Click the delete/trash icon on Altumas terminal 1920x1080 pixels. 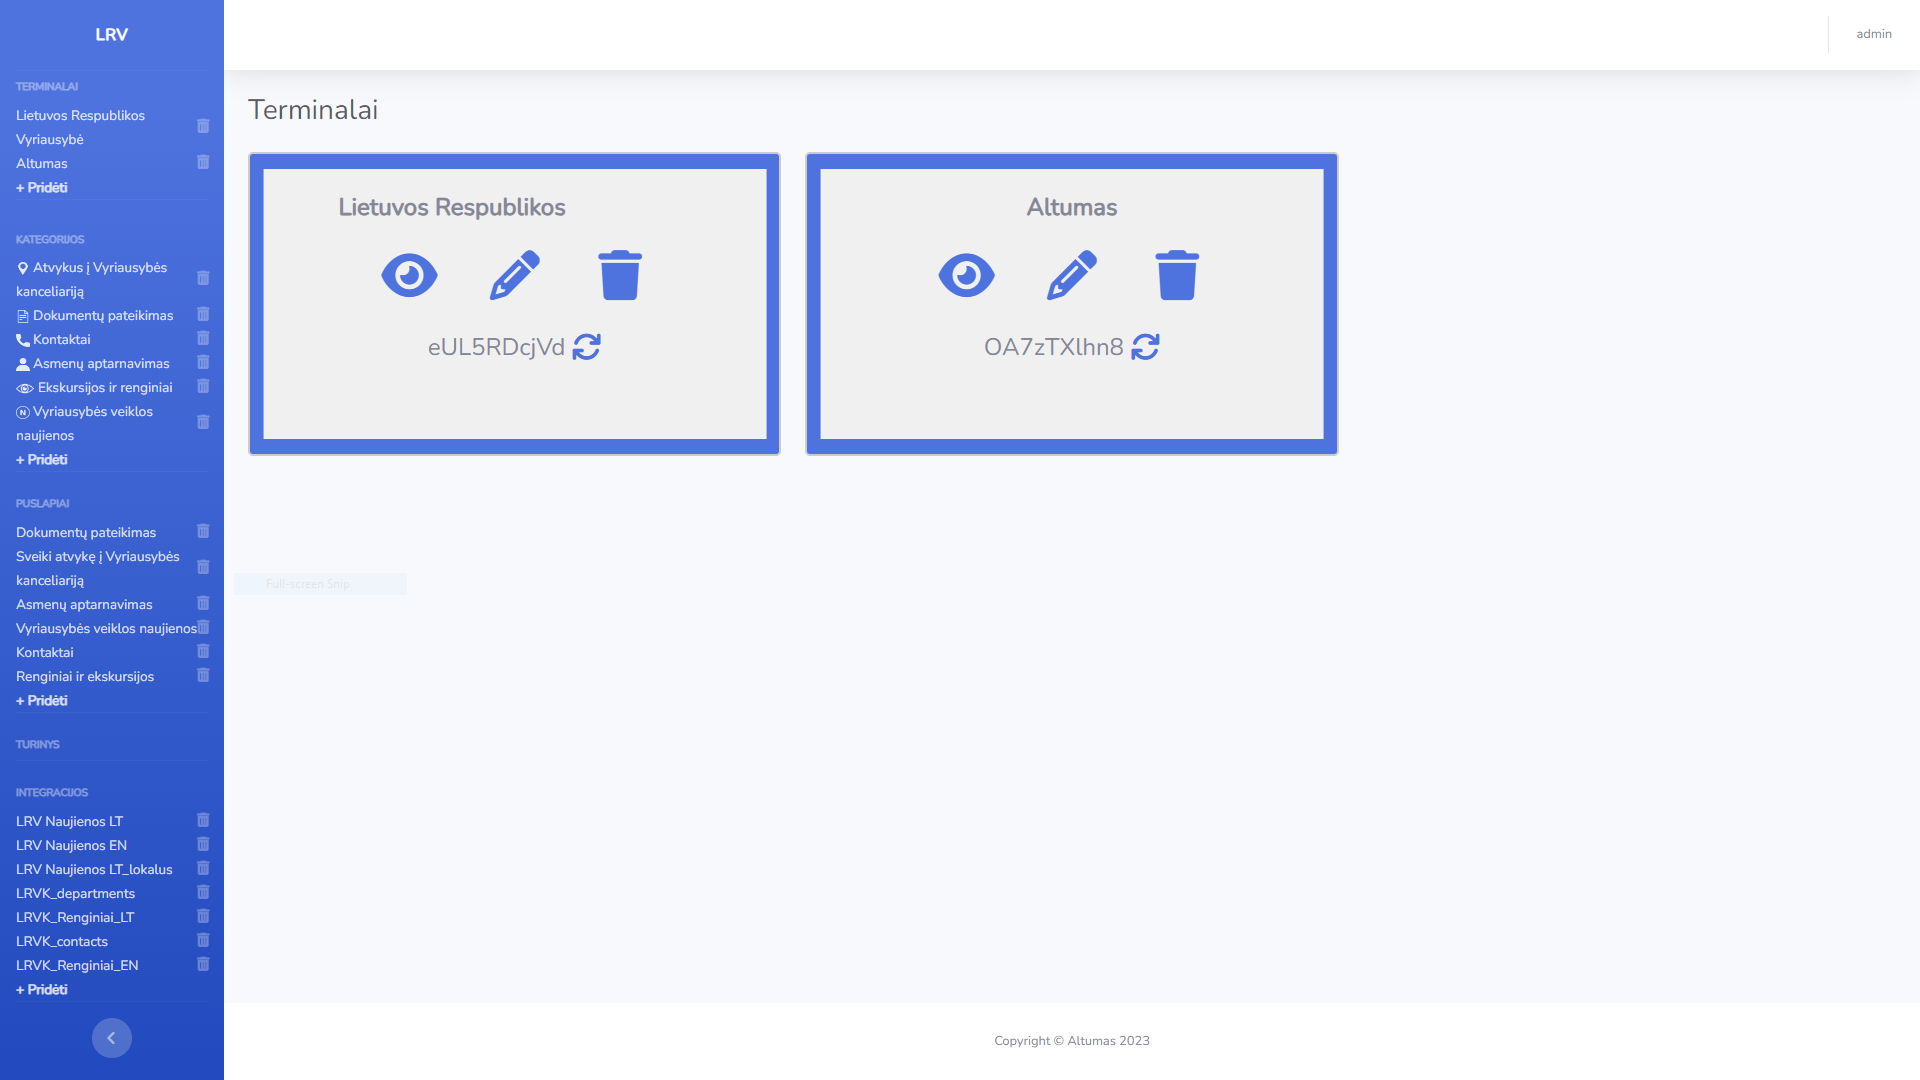point(1174,274)
